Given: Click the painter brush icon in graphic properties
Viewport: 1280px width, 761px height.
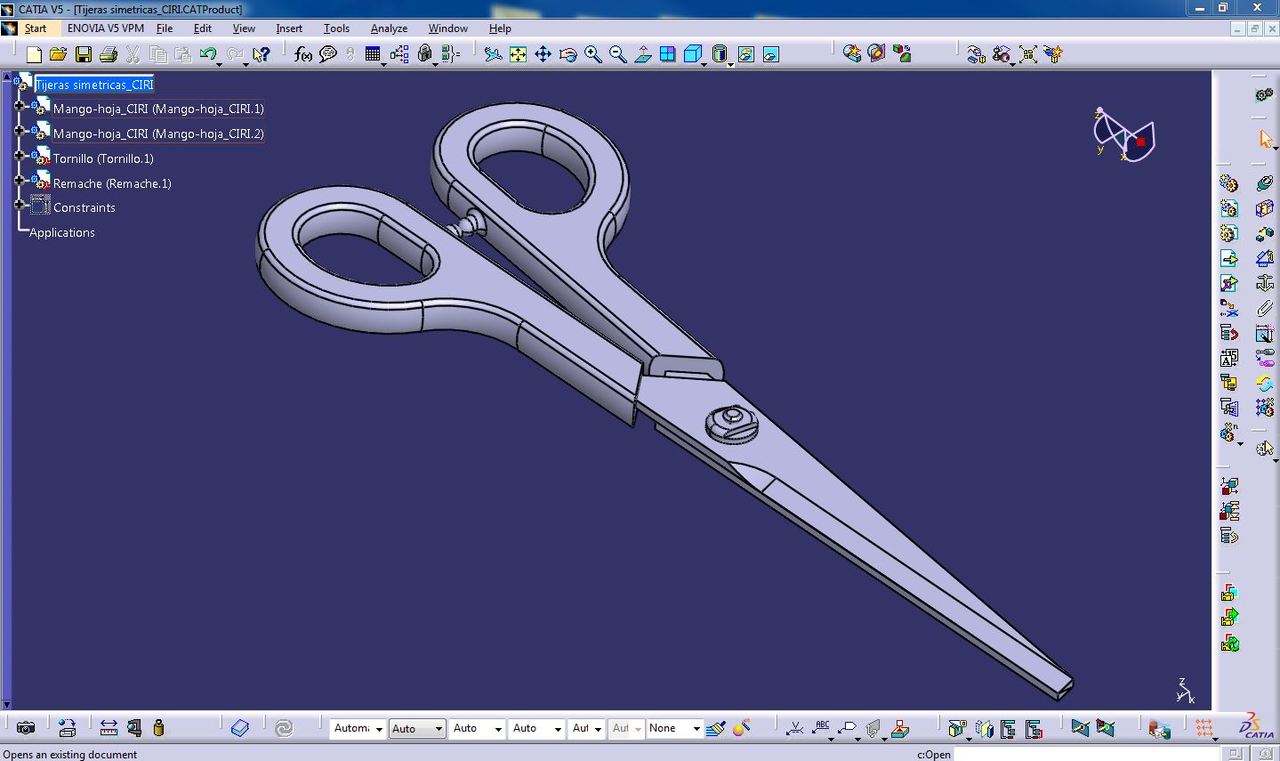Looking at the screenshot, I should (715, 728).
